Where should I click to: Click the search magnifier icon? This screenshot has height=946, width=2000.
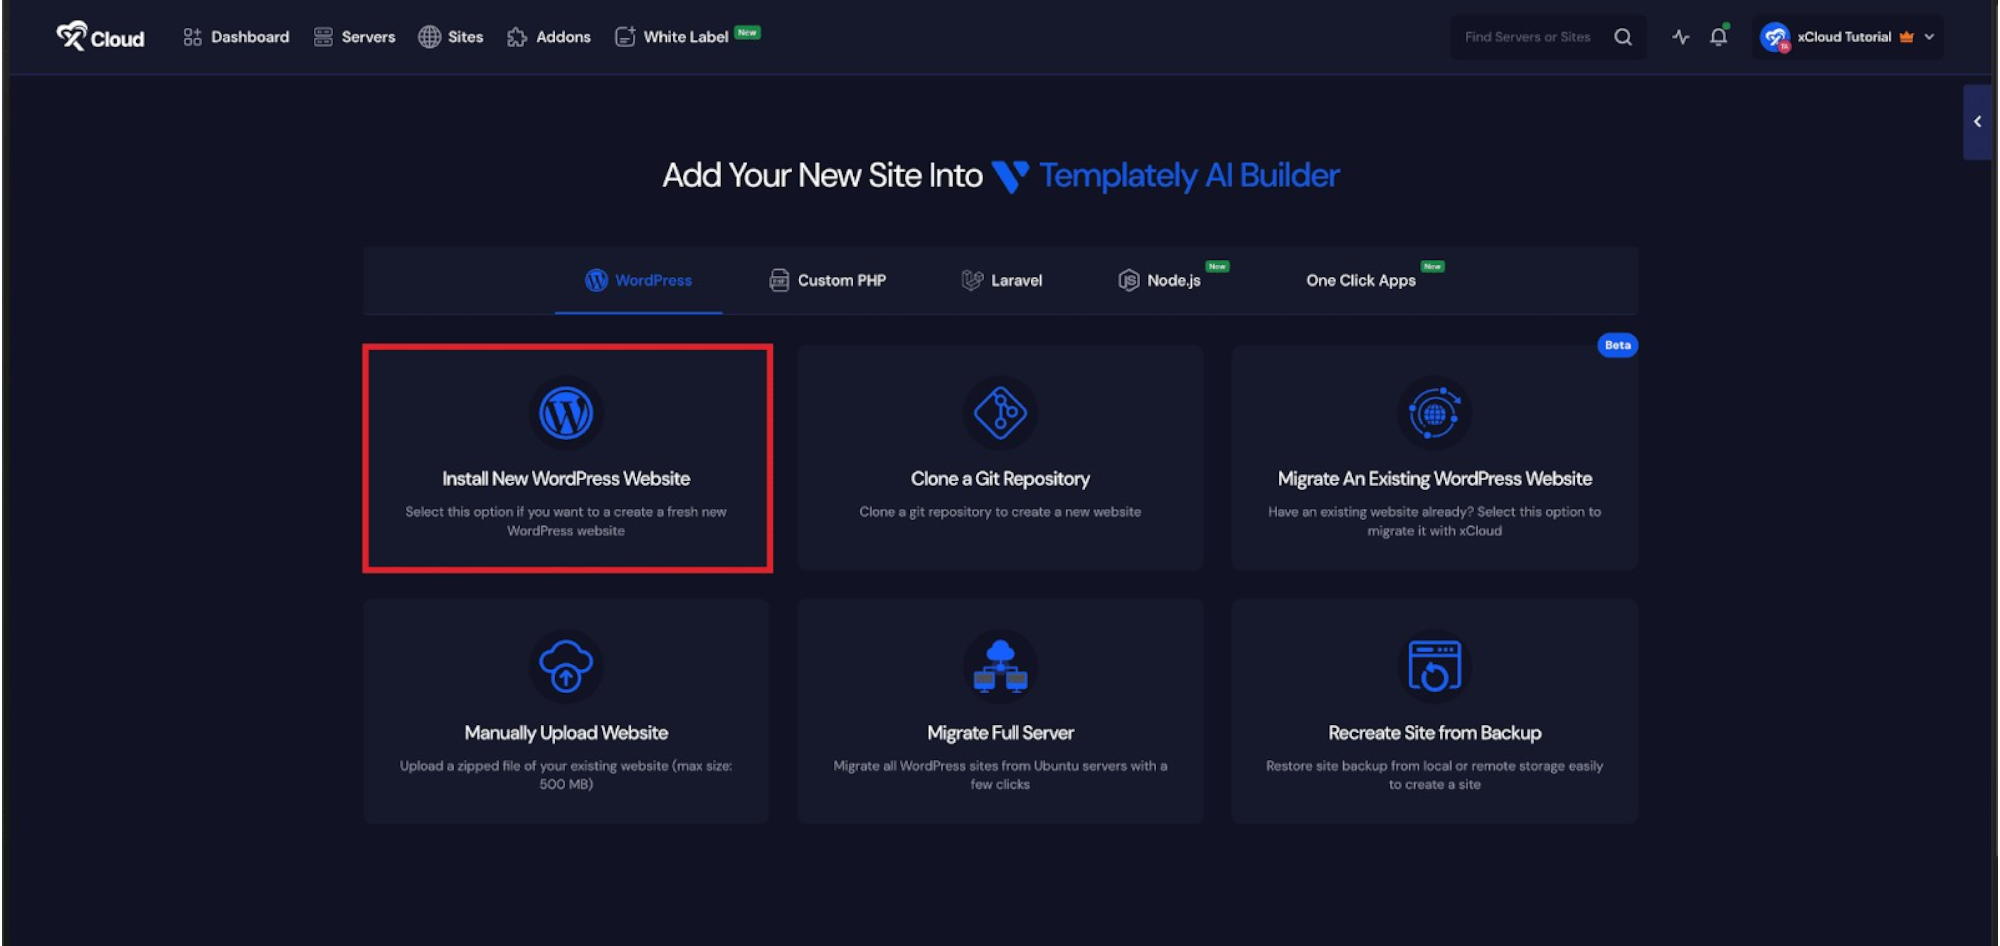coord(1623,37)
